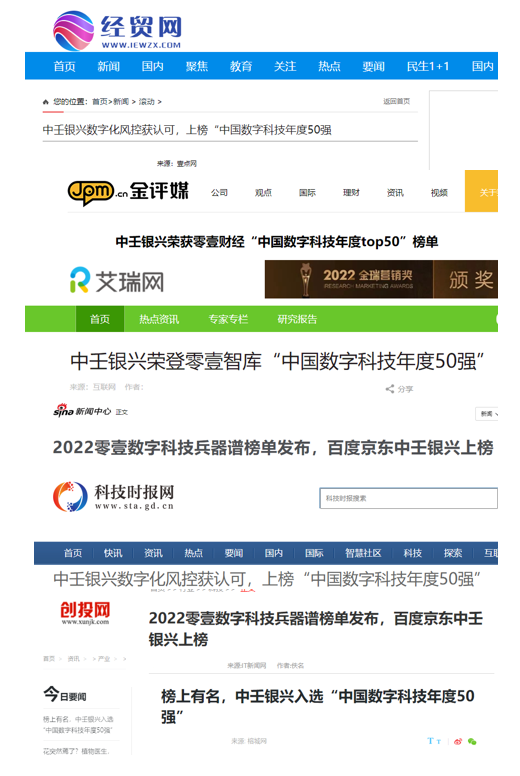
Task: Click the 经贸网 globe logo
Action: point(74,31)
